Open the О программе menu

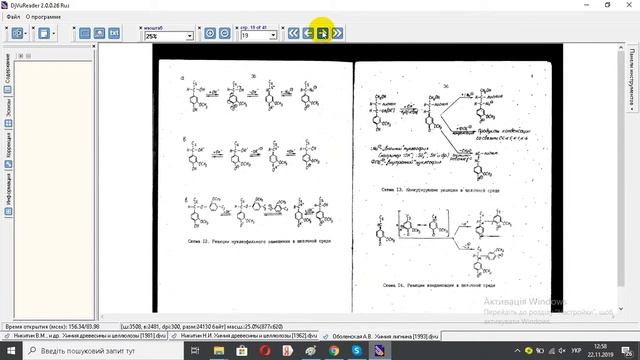[43, 17]
